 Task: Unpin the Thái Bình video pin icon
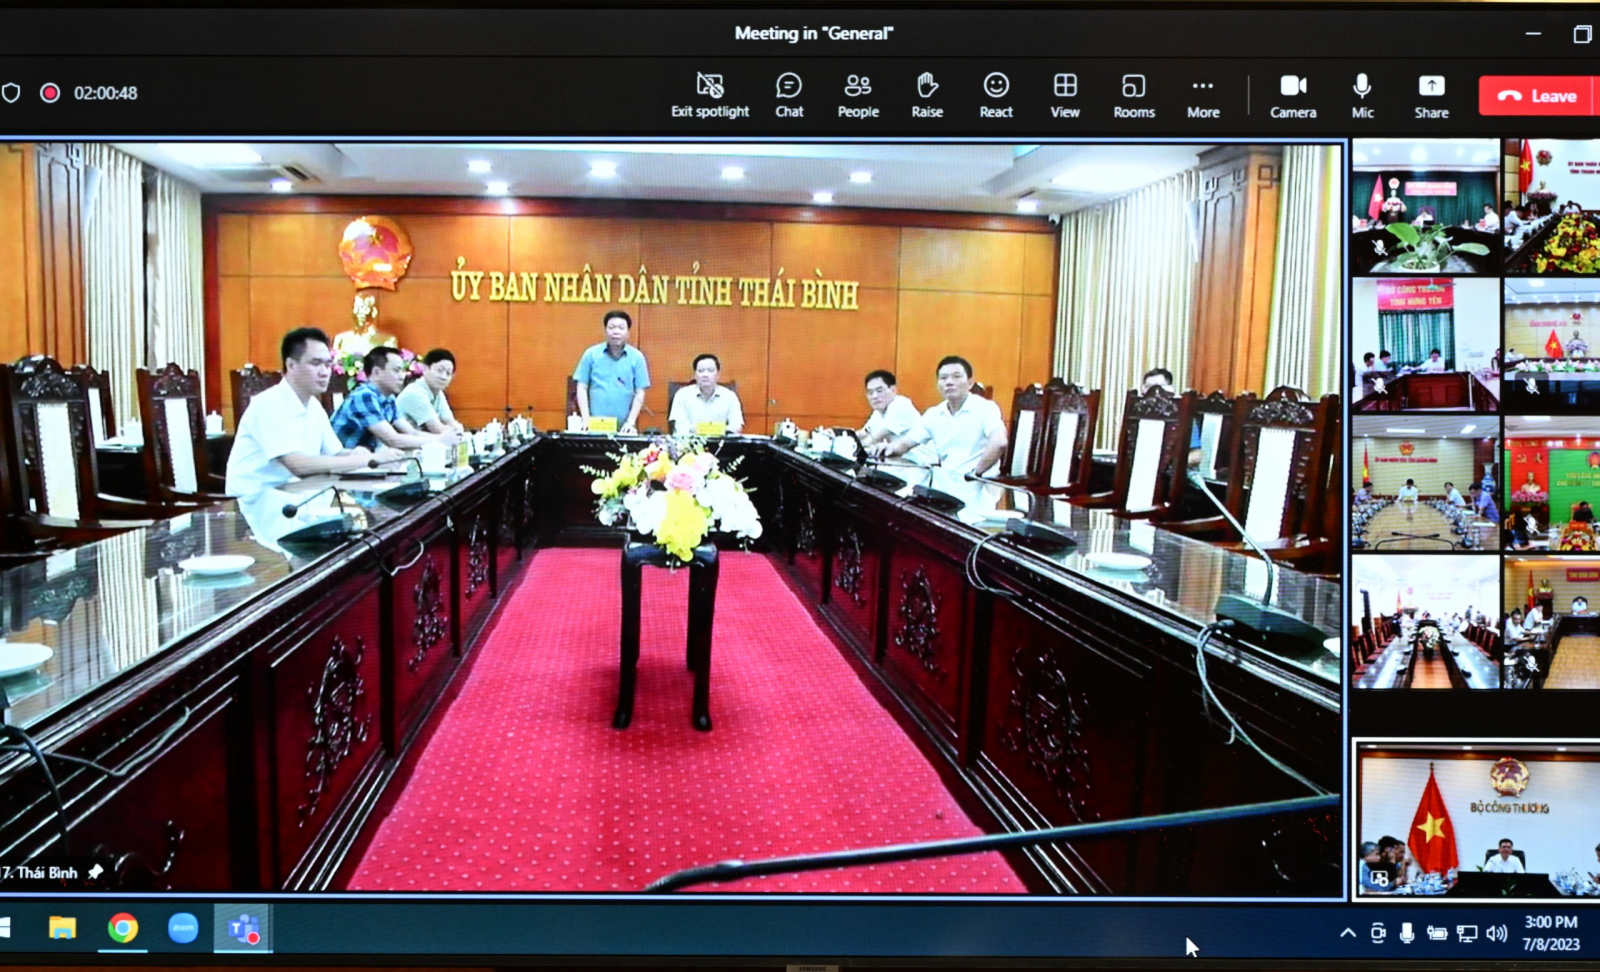tap(95, 872)
